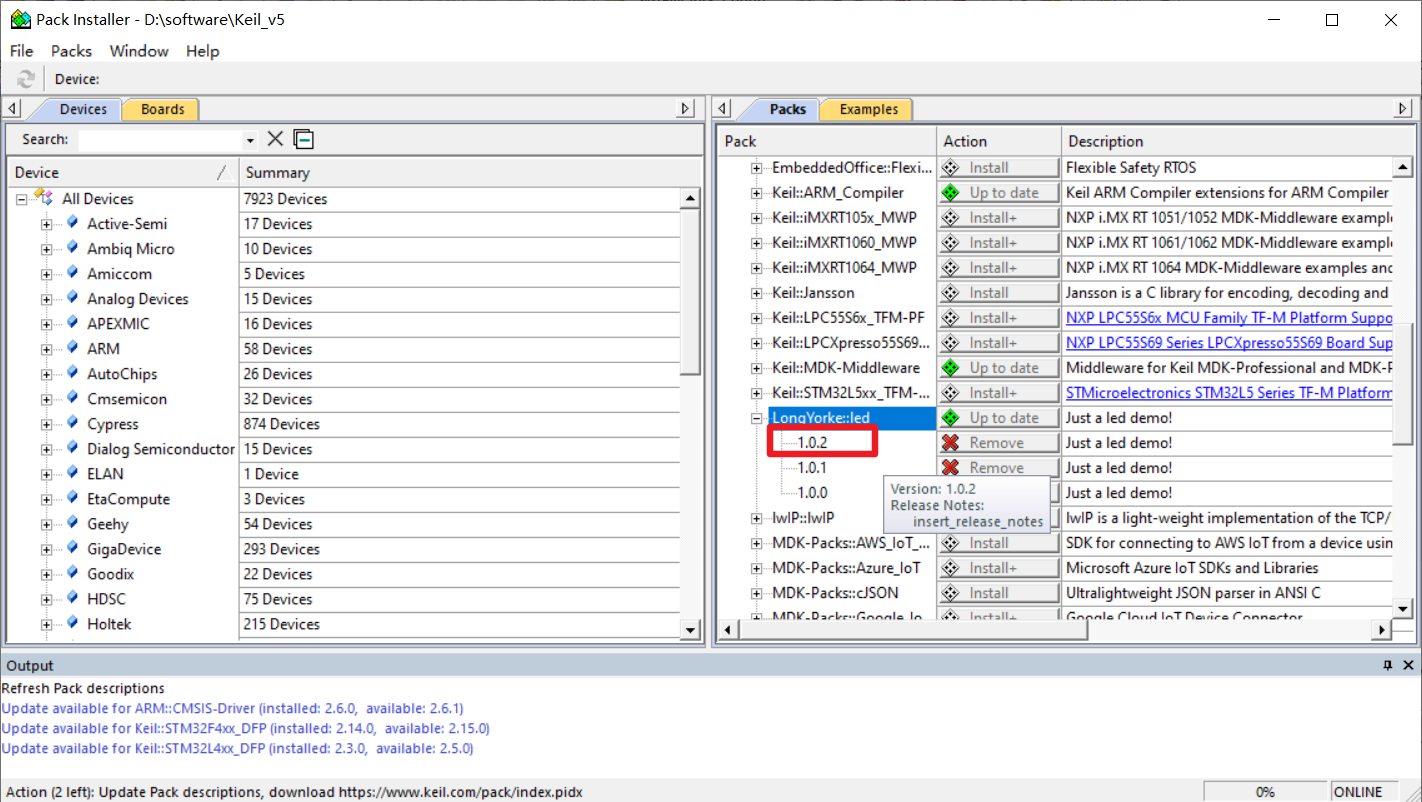Install the EmbeddedOffice::Flexi pack
1422x802 pixels.
(x=998, y=167)
